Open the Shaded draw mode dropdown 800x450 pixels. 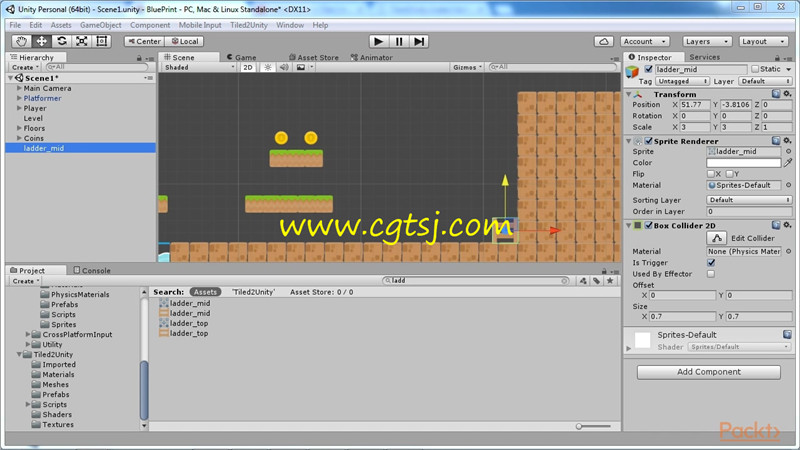pos(199,67)
